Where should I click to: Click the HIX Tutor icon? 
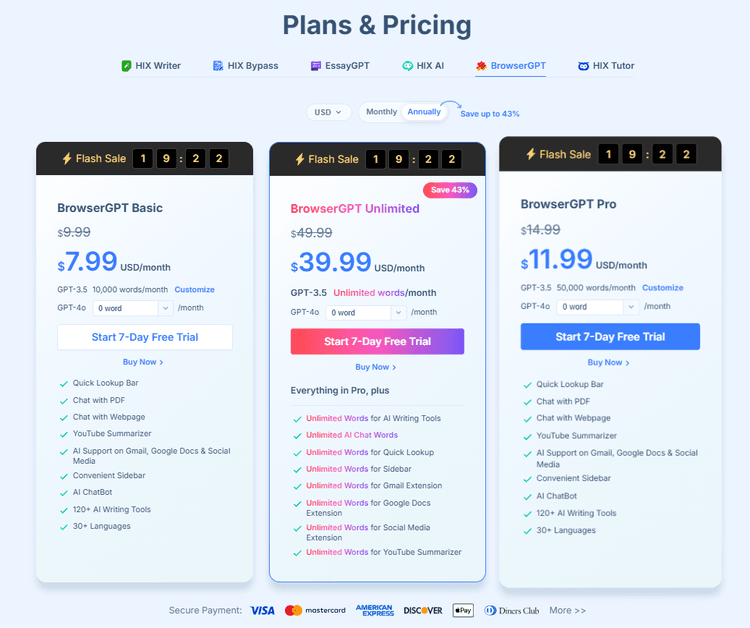tap(584, 66)
